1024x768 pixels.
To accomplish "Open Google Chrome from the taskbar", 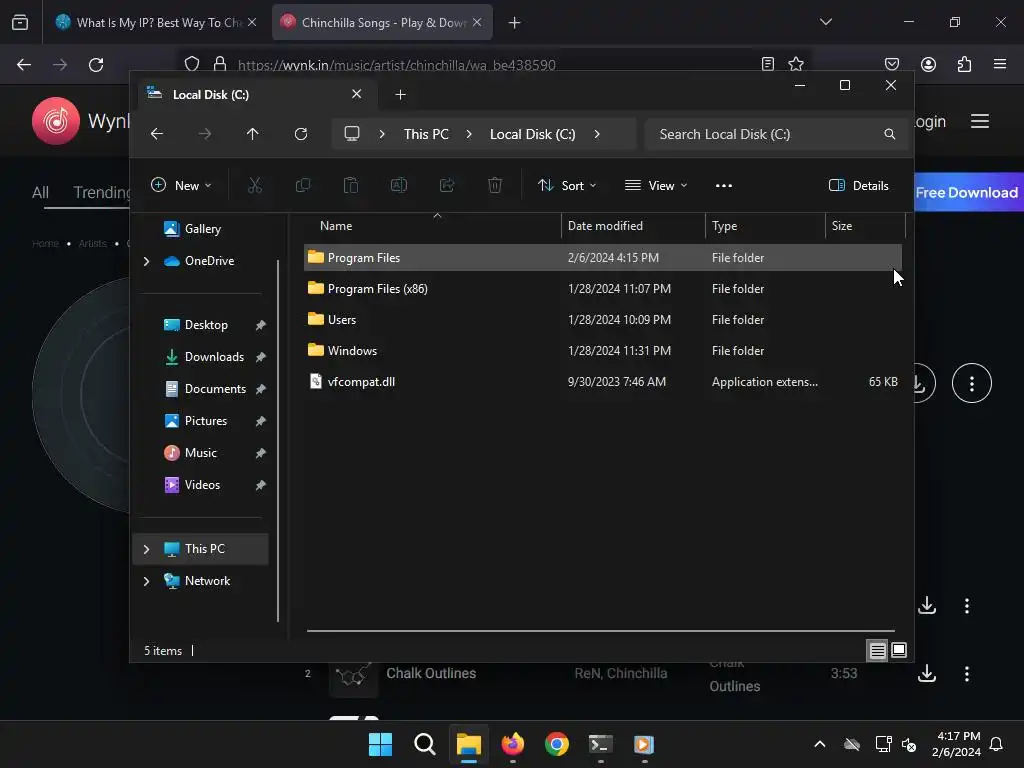I will tap(556, 744).
